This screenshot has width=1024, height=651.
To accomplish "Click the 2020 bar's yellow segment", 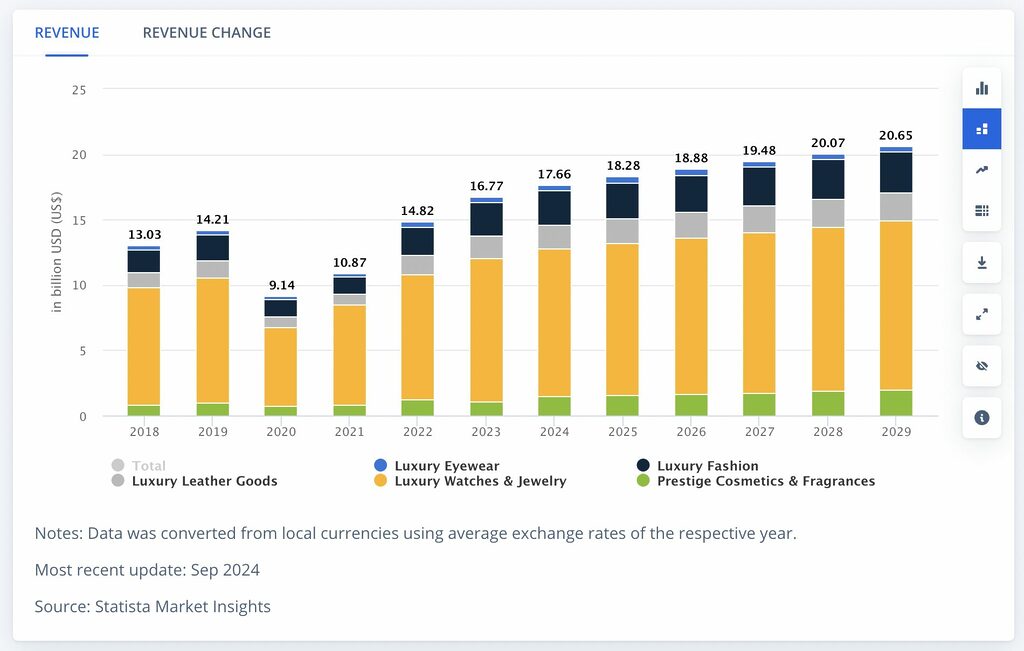I will [281, 367].
